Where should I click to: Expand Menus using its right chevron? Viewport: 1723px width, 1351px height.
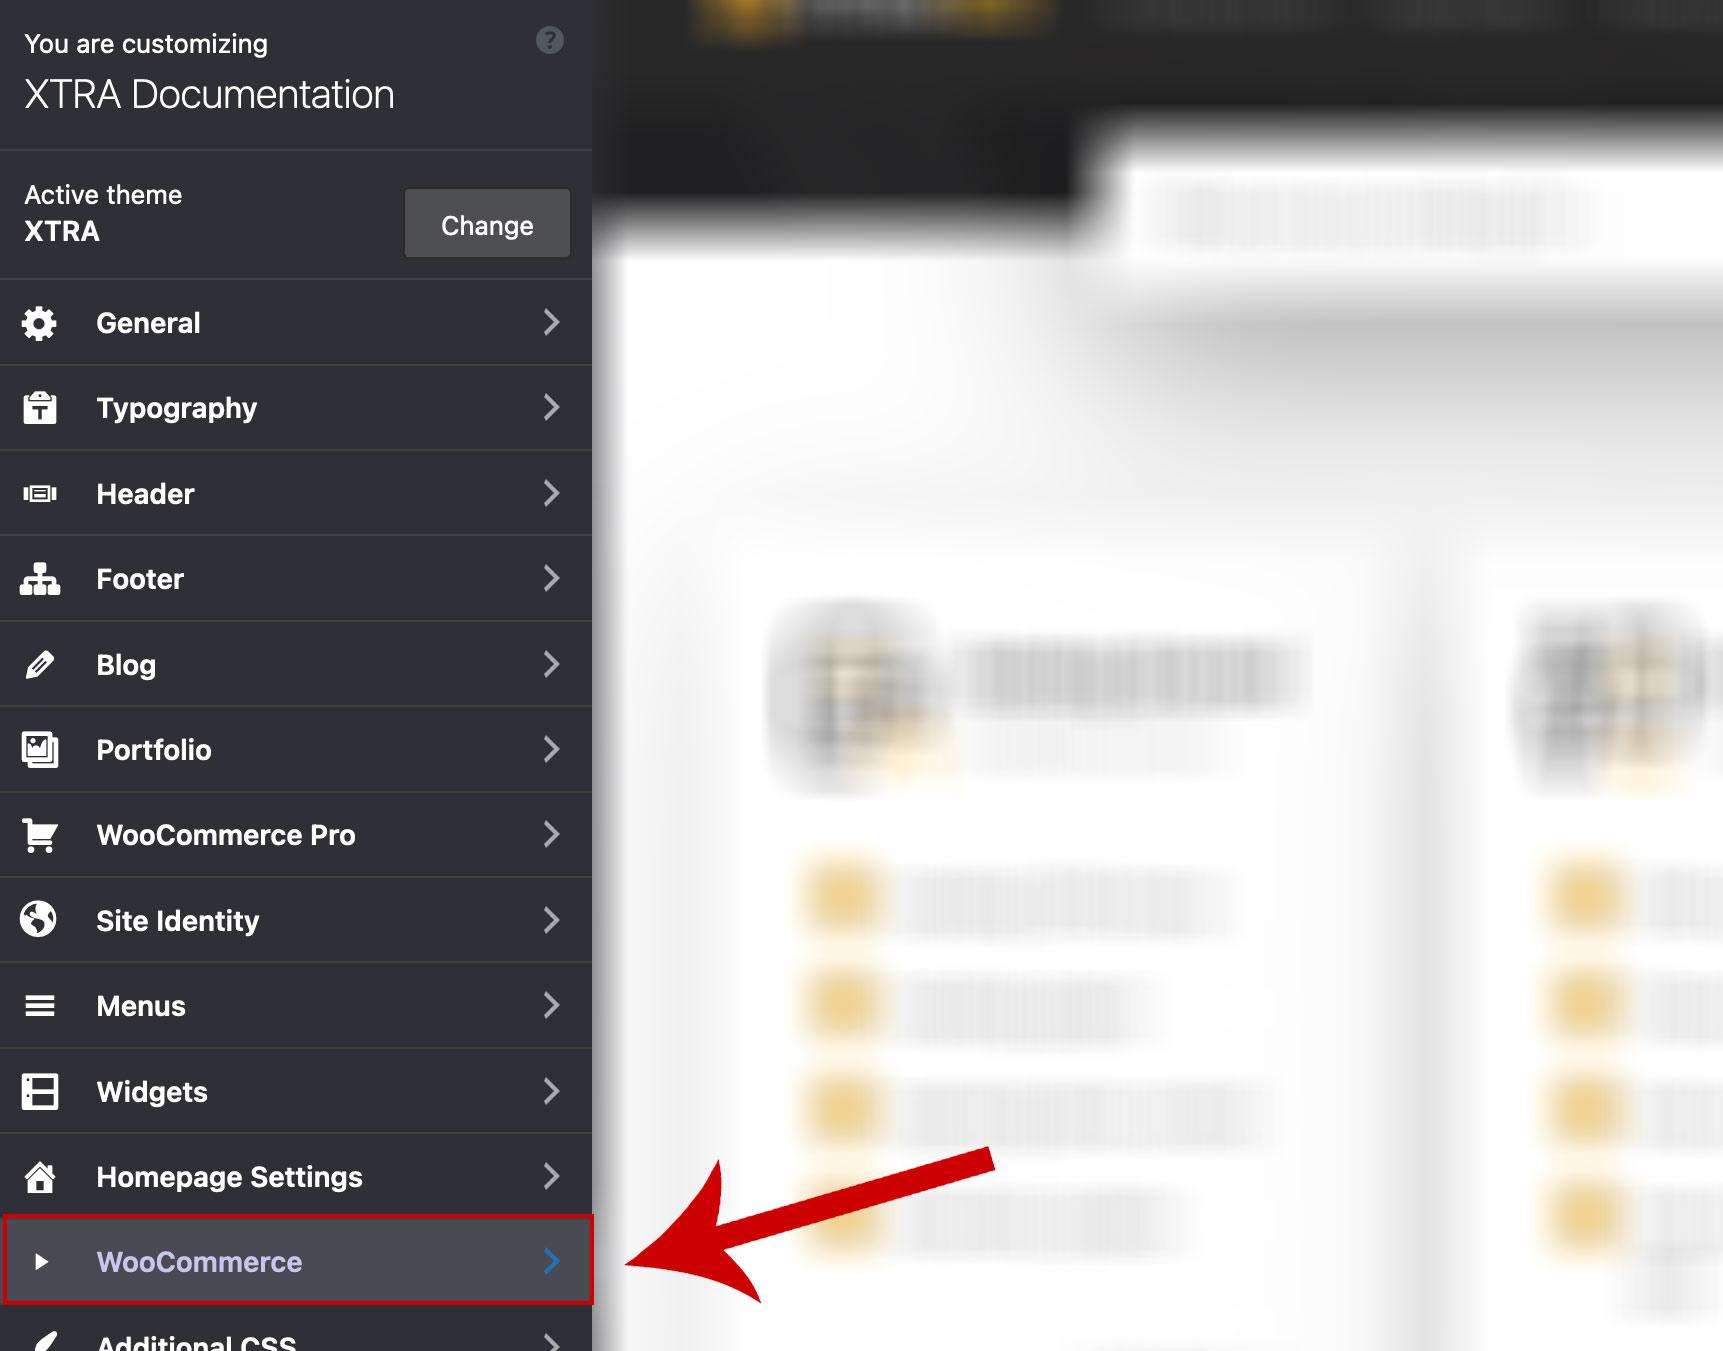pos(551,1005)
